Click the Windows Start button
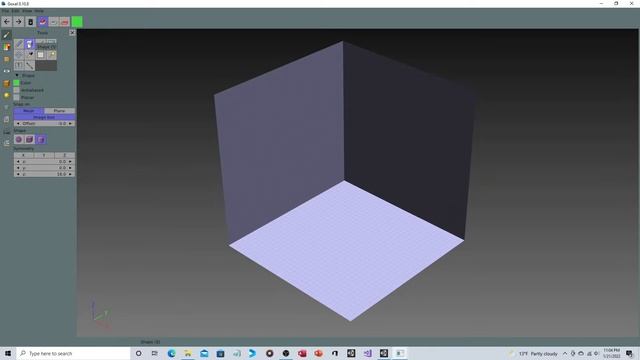640x360 pixels. [8, 353]
